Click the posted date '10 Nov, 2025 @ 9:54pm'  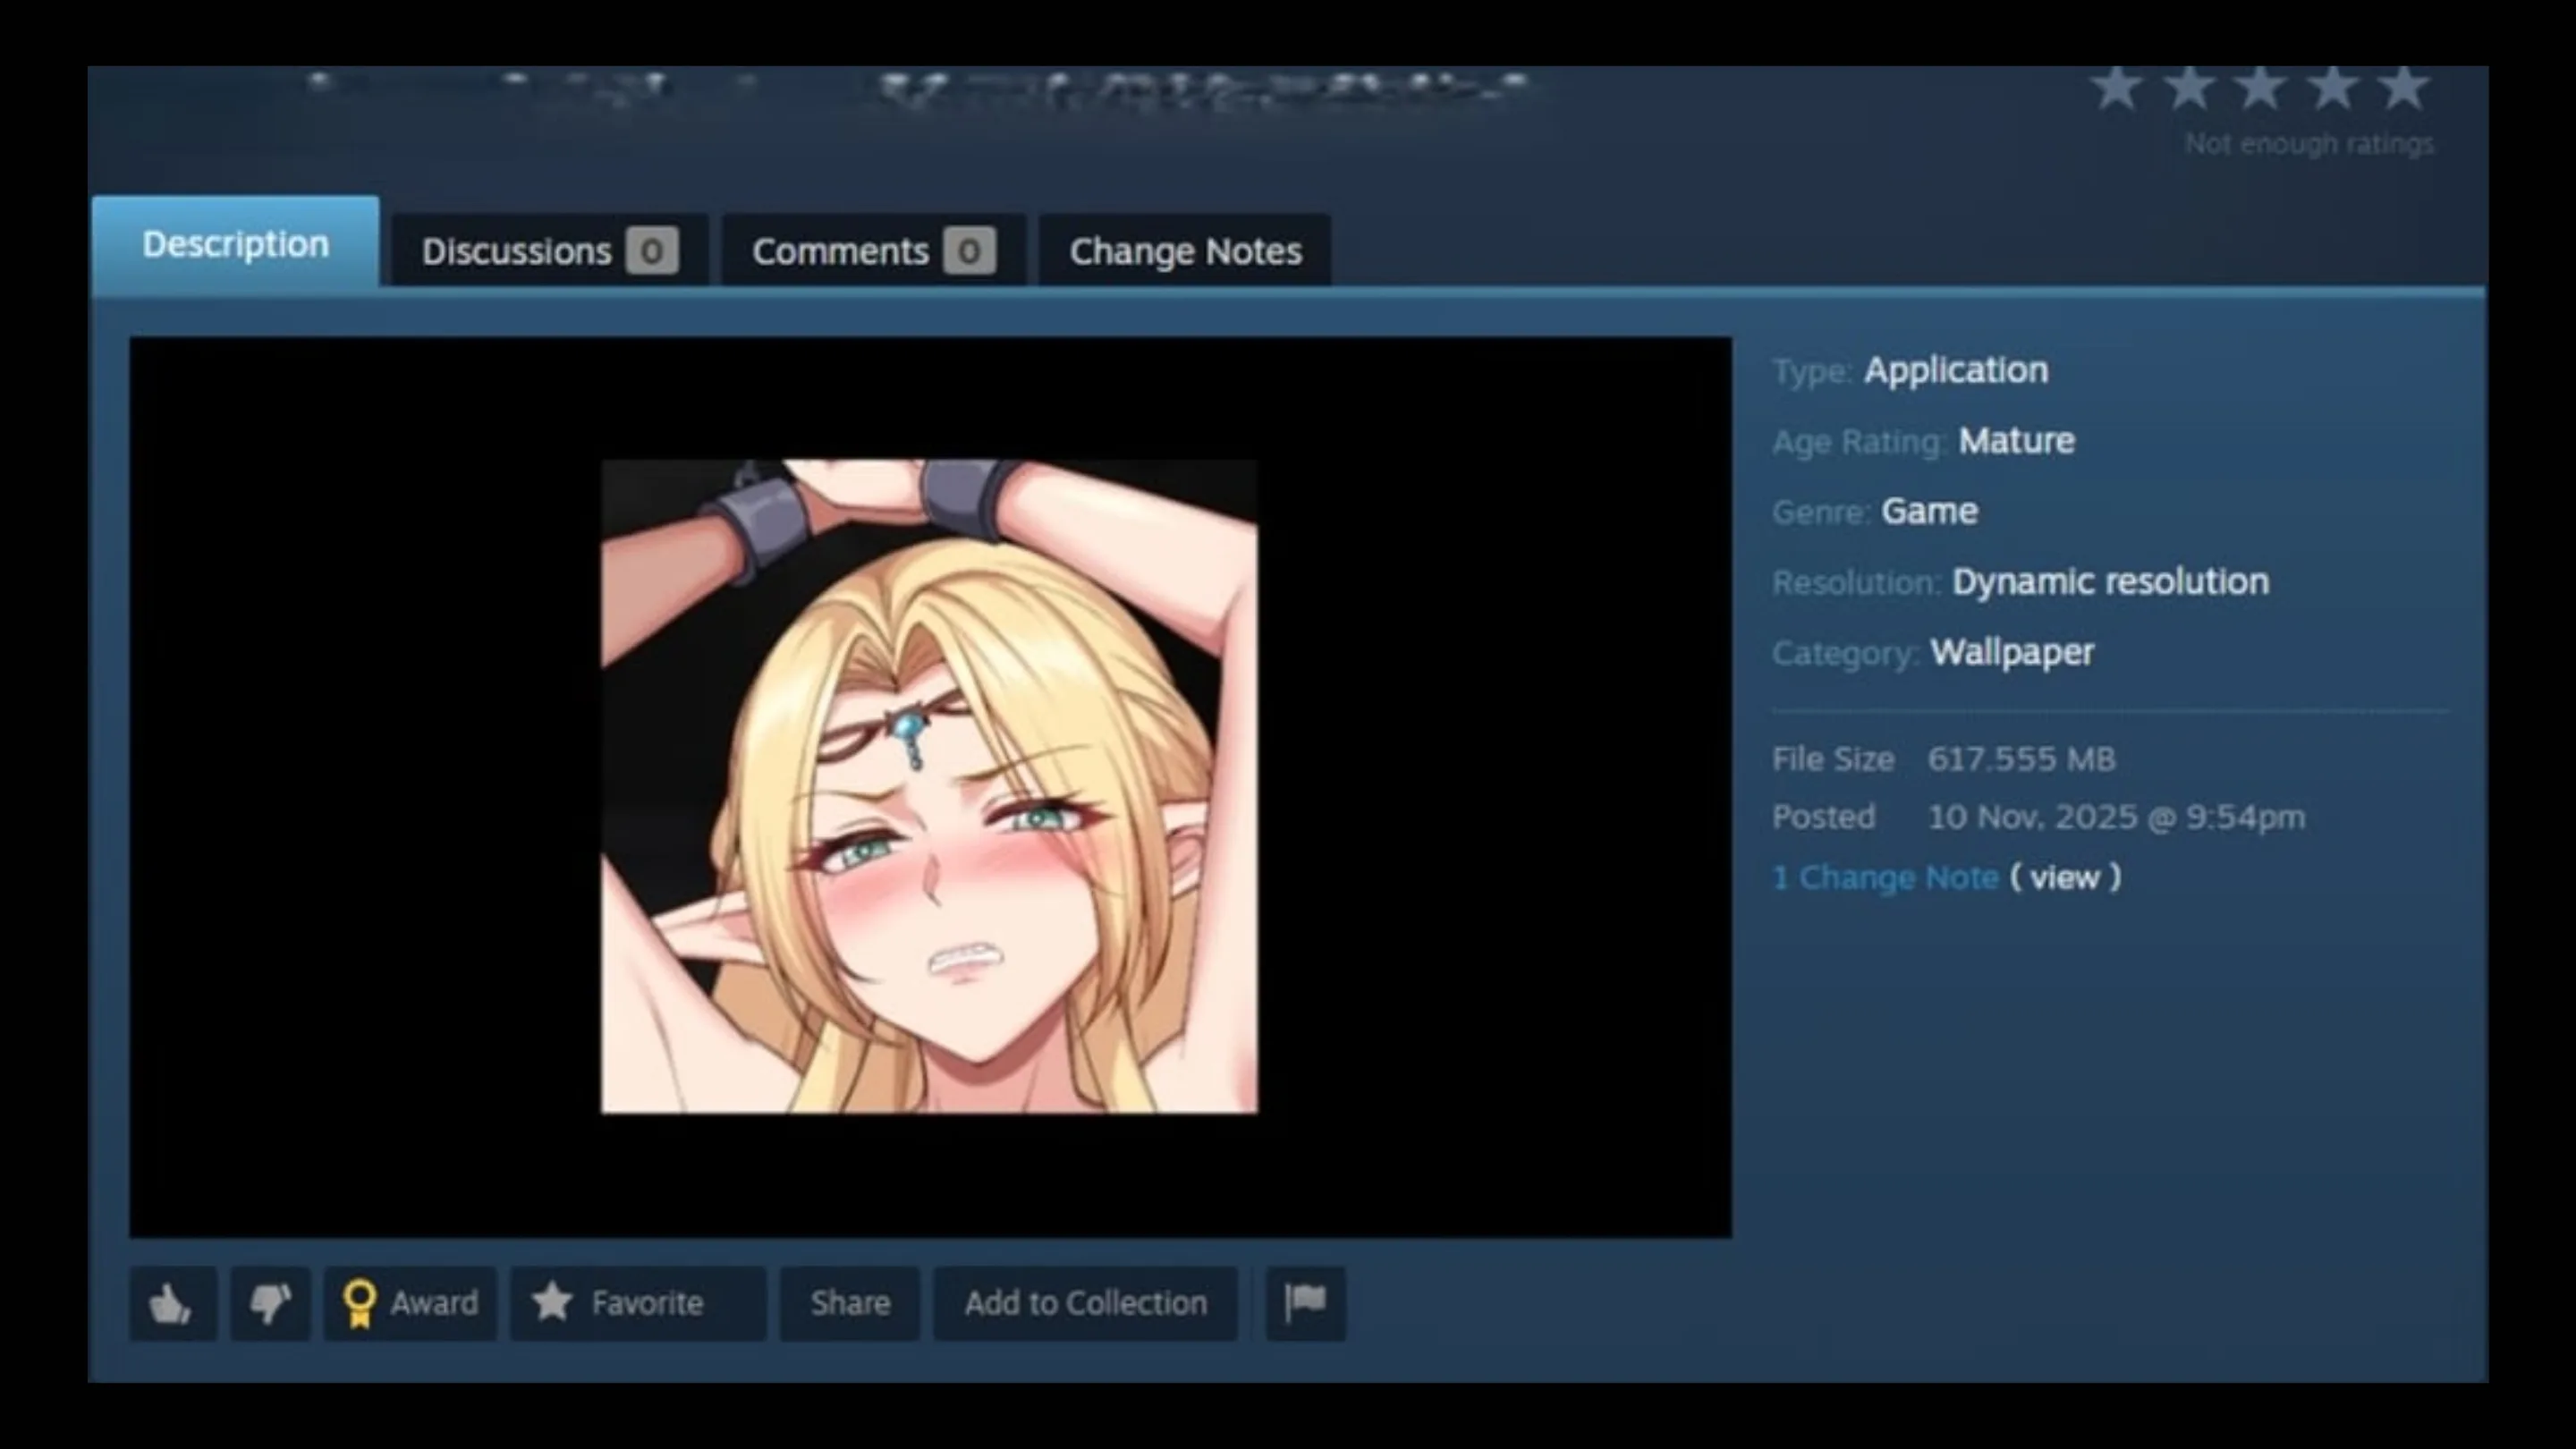click(x=2117, y=817)
